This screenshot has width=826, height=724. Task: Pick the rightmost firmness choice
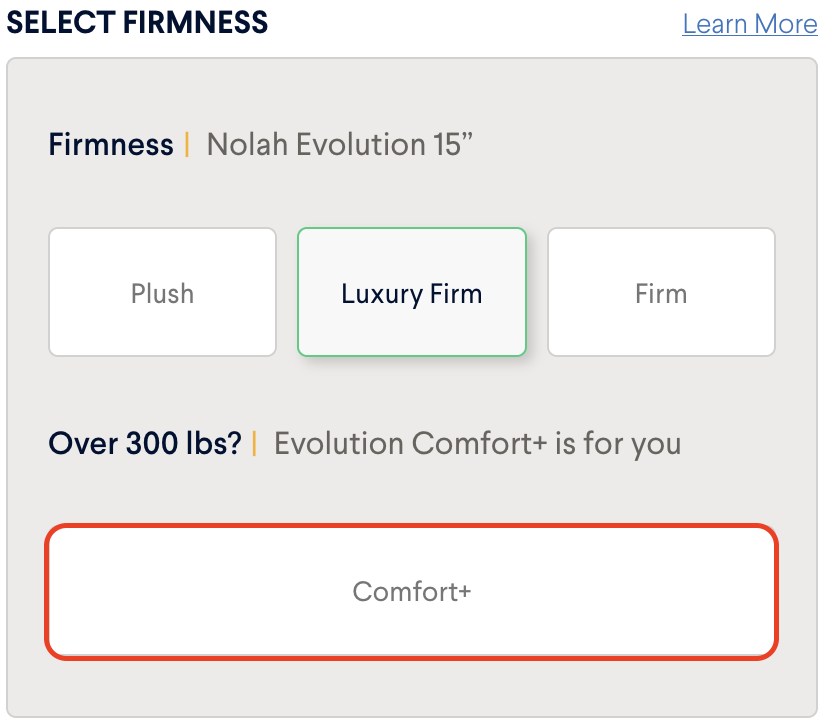(x=661, y=292)
